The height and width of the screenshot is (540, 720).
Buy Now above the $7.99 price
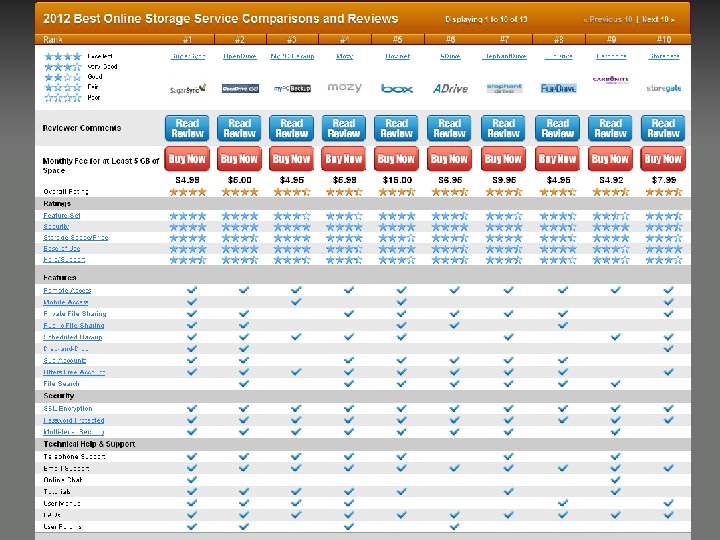pos(663,158)
